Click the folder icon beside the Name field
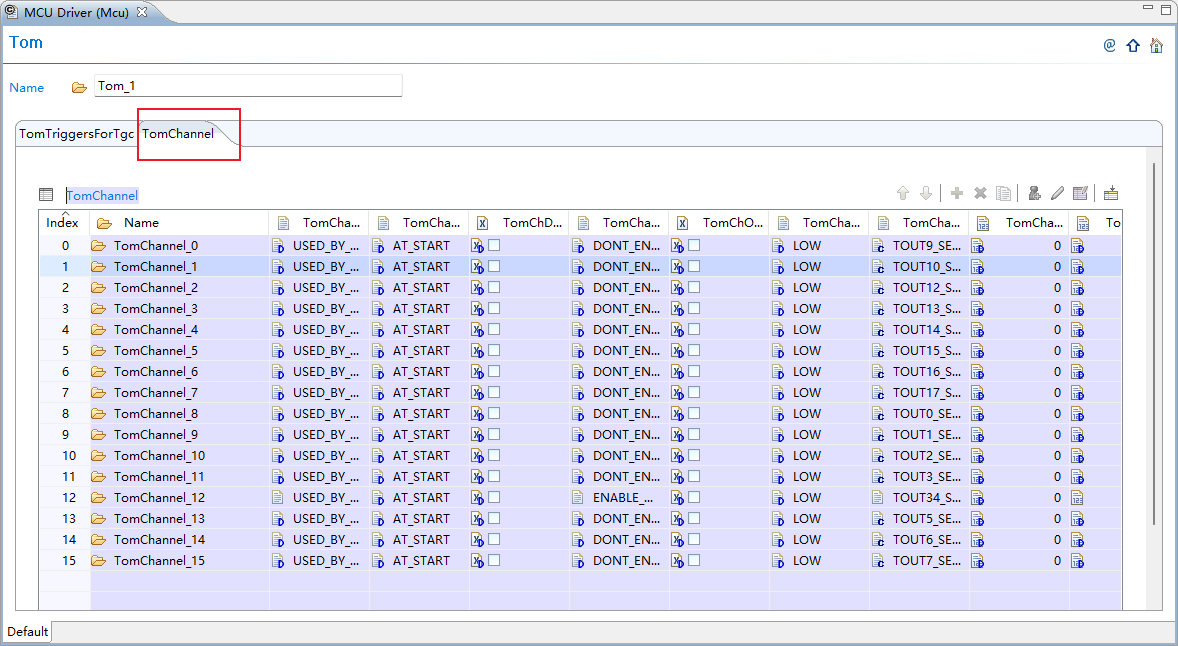This screenshot has height=646, width=1178. tap(79, 88)
